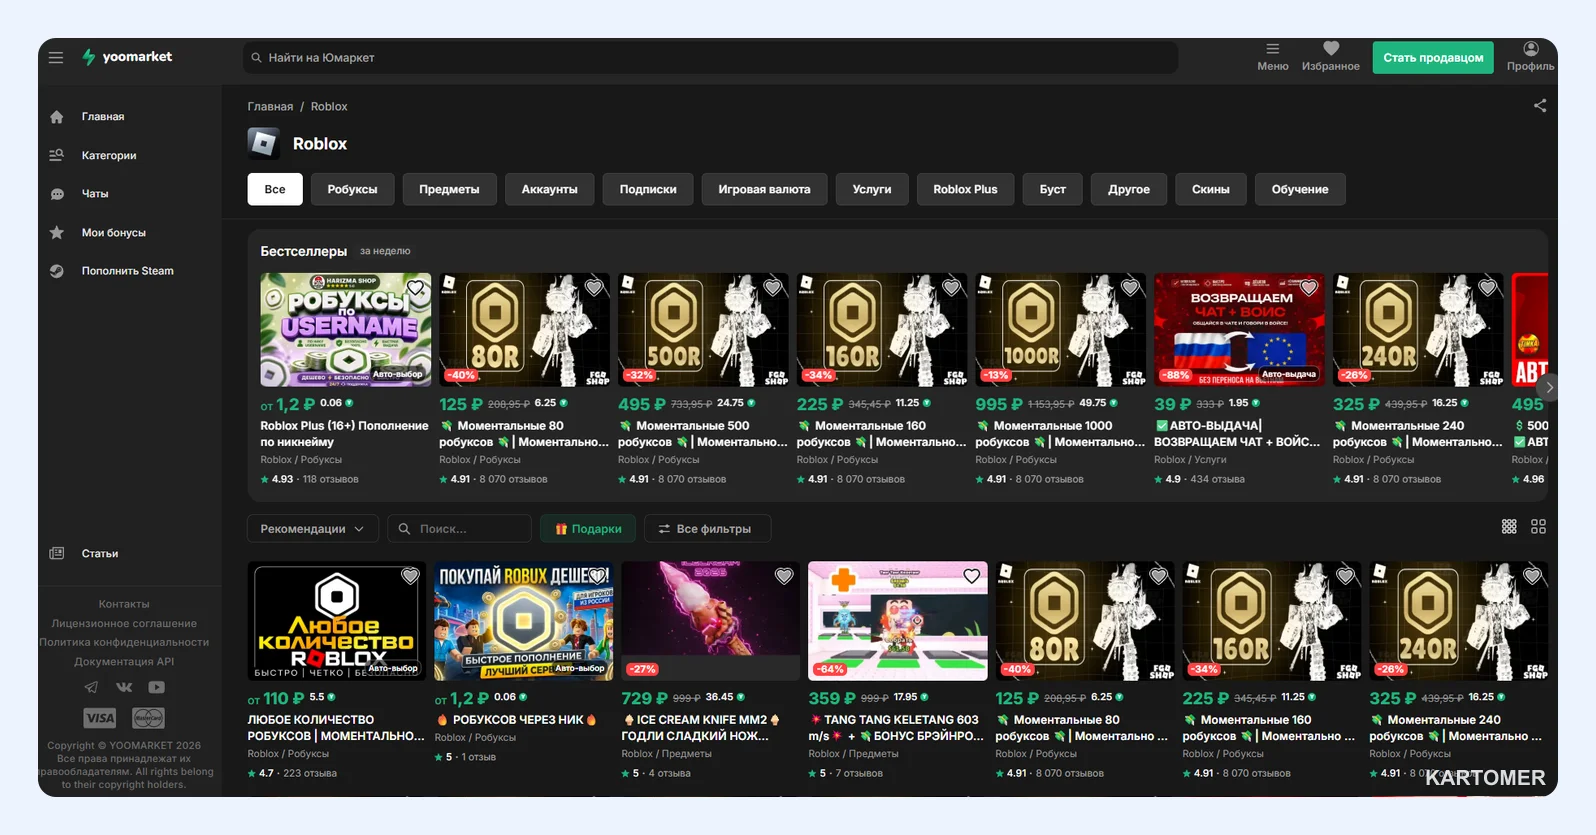Screen dimensions: 1596x835
Task: Favorite the TANG TANG KELETANG card heart
Action: pos(971,576)
